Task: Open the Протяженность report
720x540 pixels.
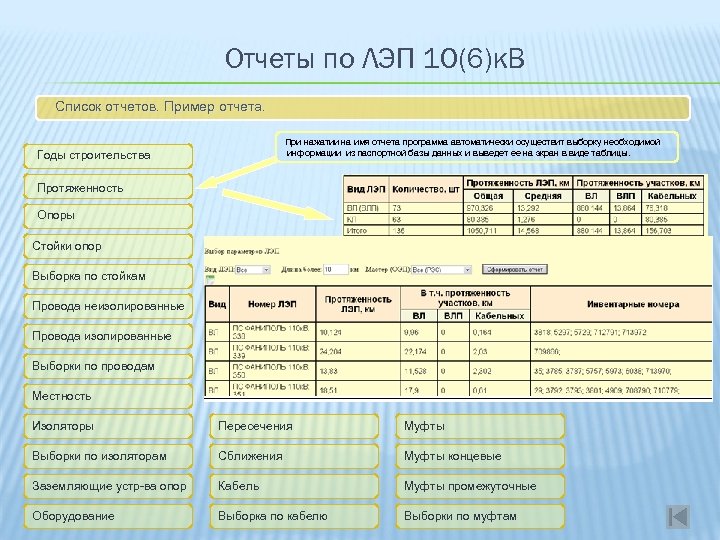Action: click(x=108, y=187)
